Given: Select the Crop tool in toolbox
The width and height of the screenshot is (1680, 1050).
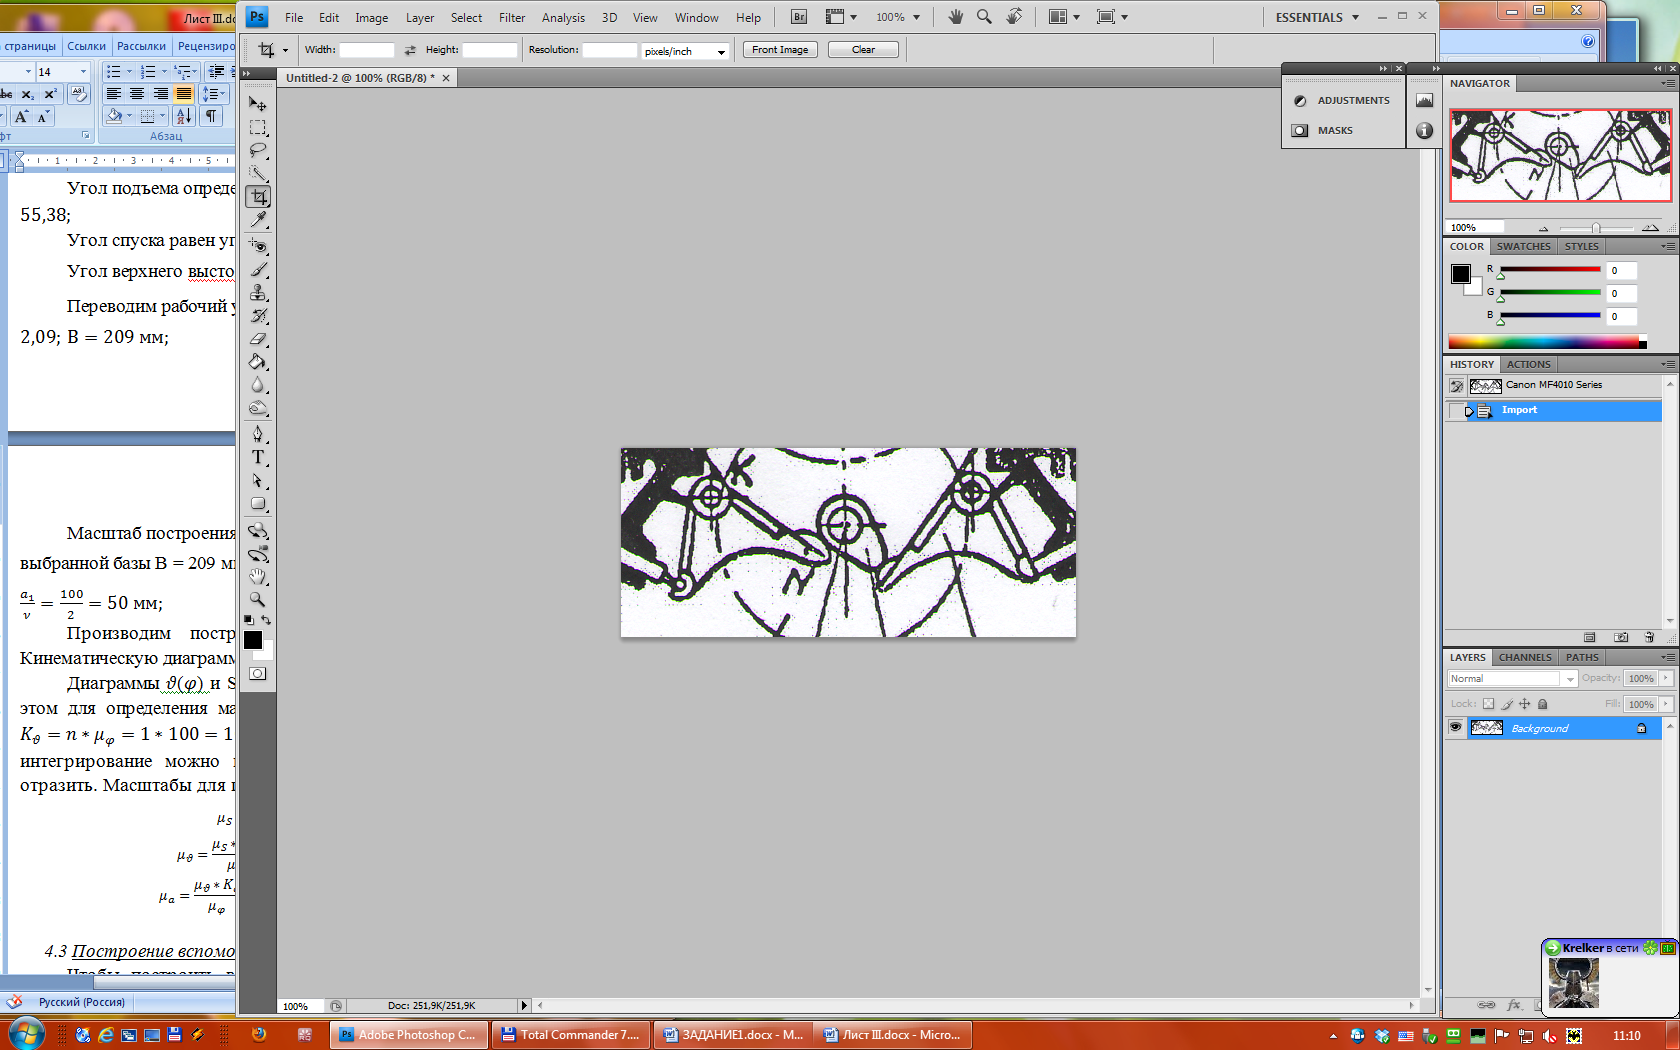Looking at the screenshot, I should click(258, 196).
